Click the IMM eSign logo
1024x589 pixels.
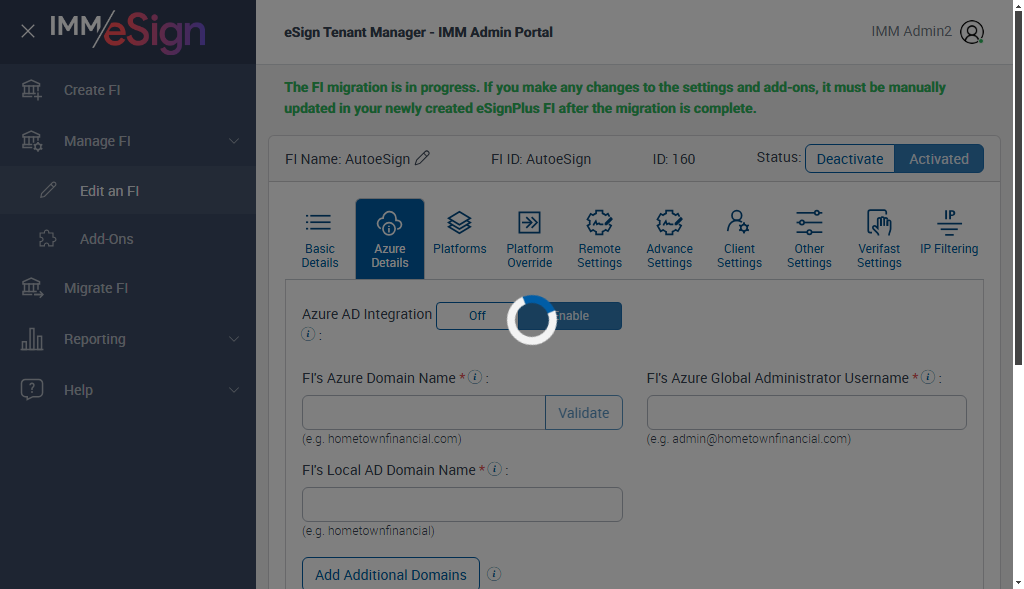[128, 31]
